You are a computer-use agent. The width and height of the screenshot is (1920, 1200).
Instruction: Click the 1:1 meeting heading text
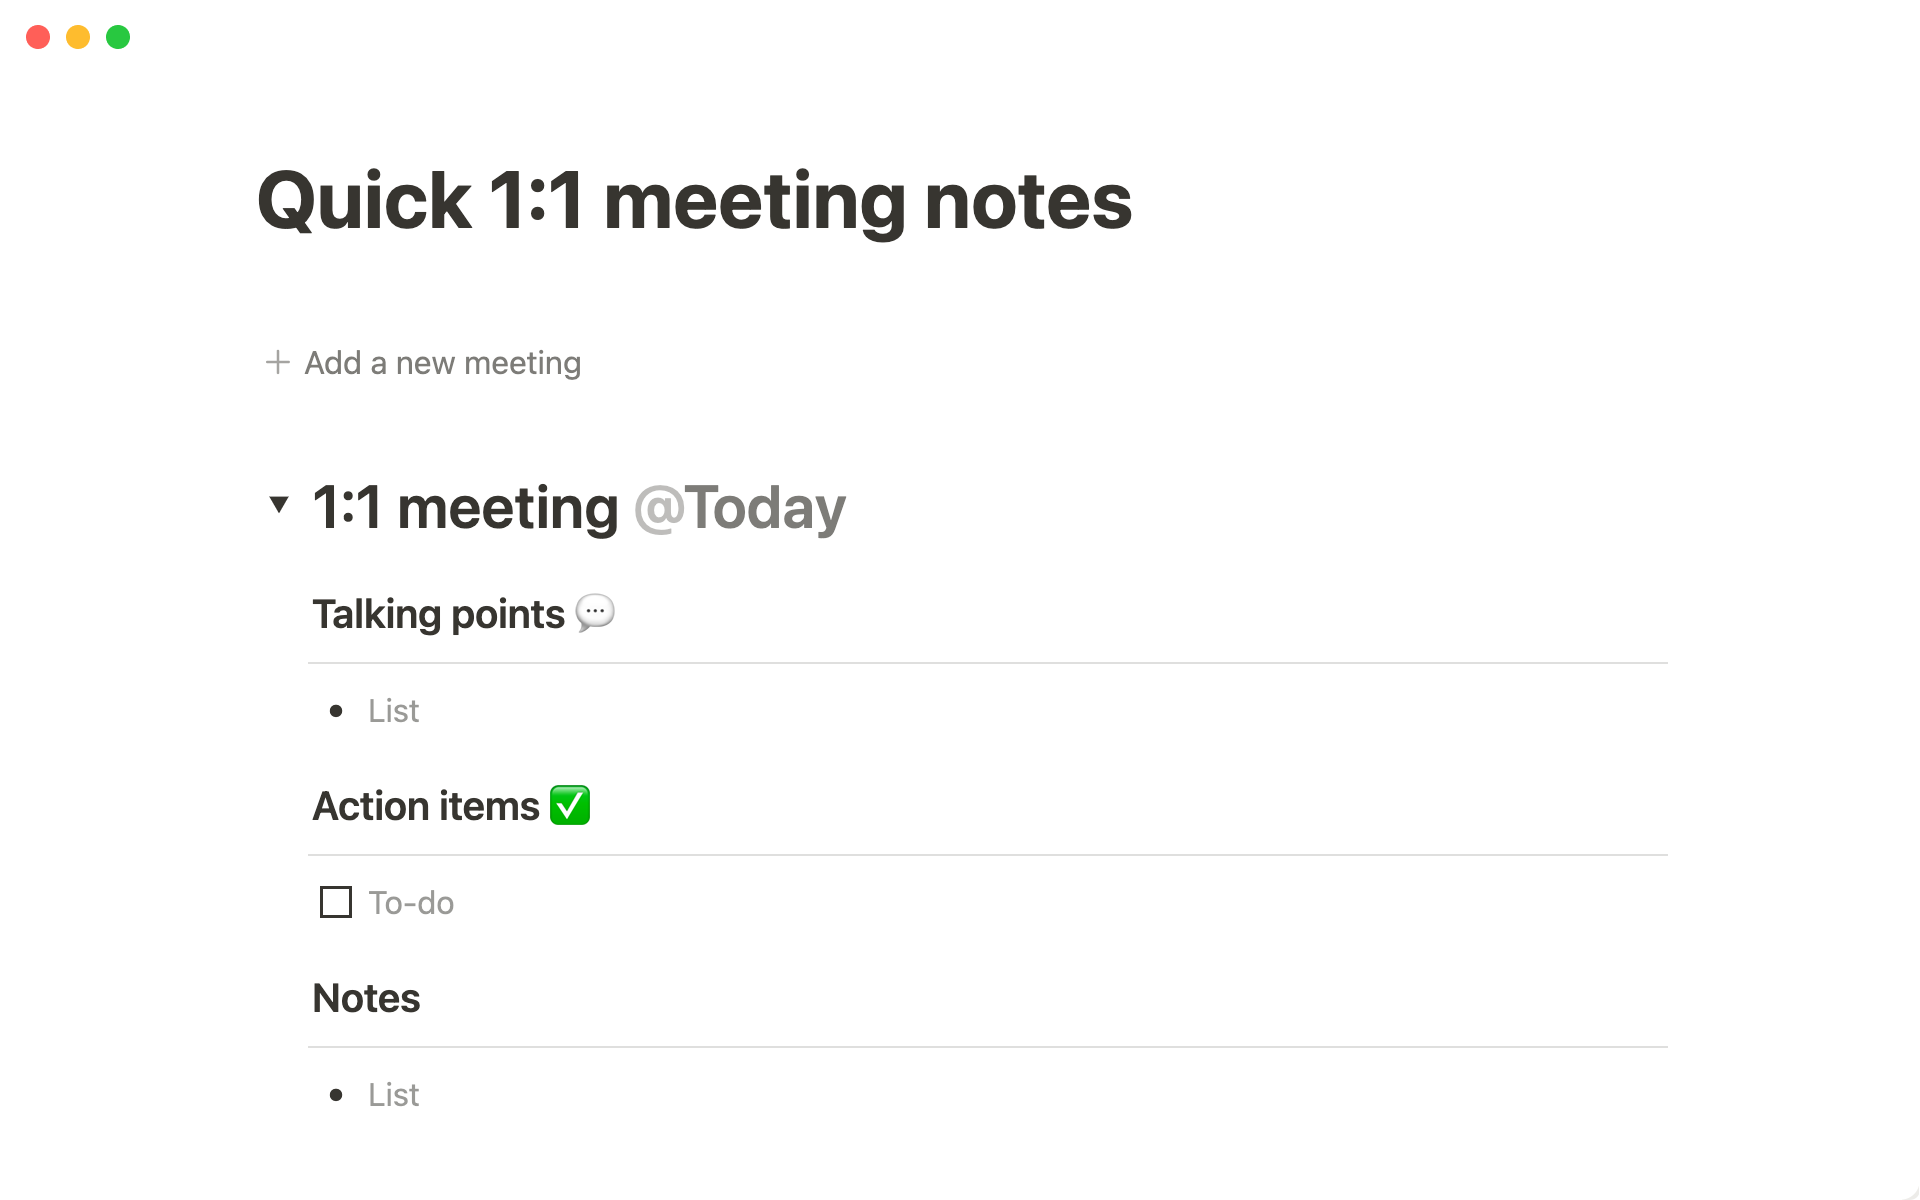pyautogui.click(x=465, y=508)
